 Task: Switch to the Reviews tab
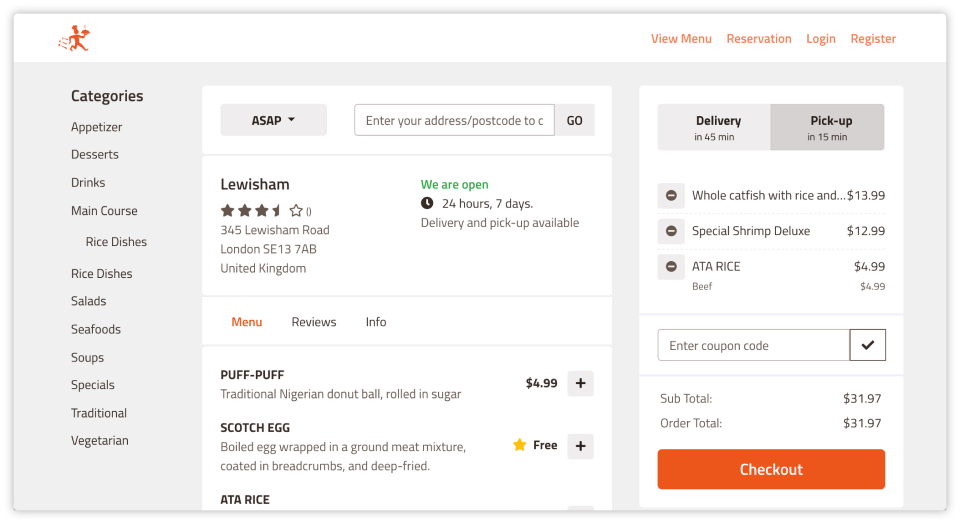(x=314, y=322)
